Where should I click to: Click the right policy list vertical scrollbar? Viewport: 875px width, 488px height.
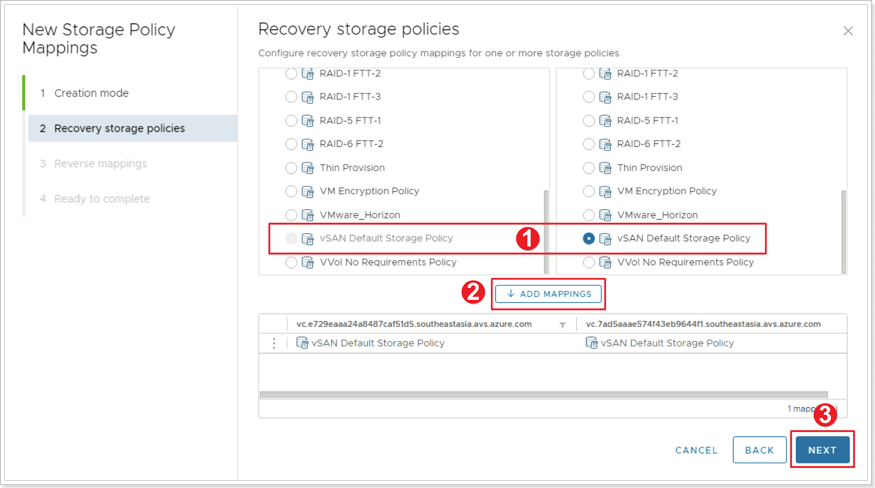843,231
